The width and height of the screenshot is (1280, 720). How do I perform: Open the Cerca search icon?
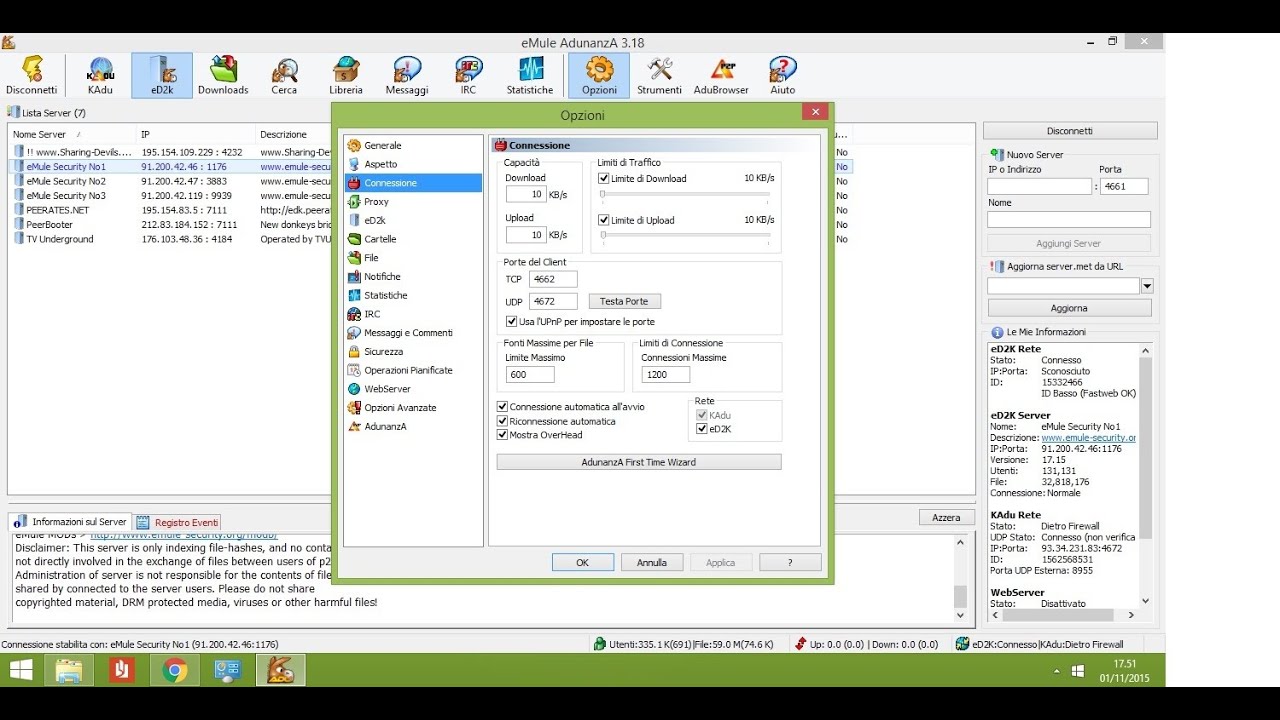click(284, 76)
